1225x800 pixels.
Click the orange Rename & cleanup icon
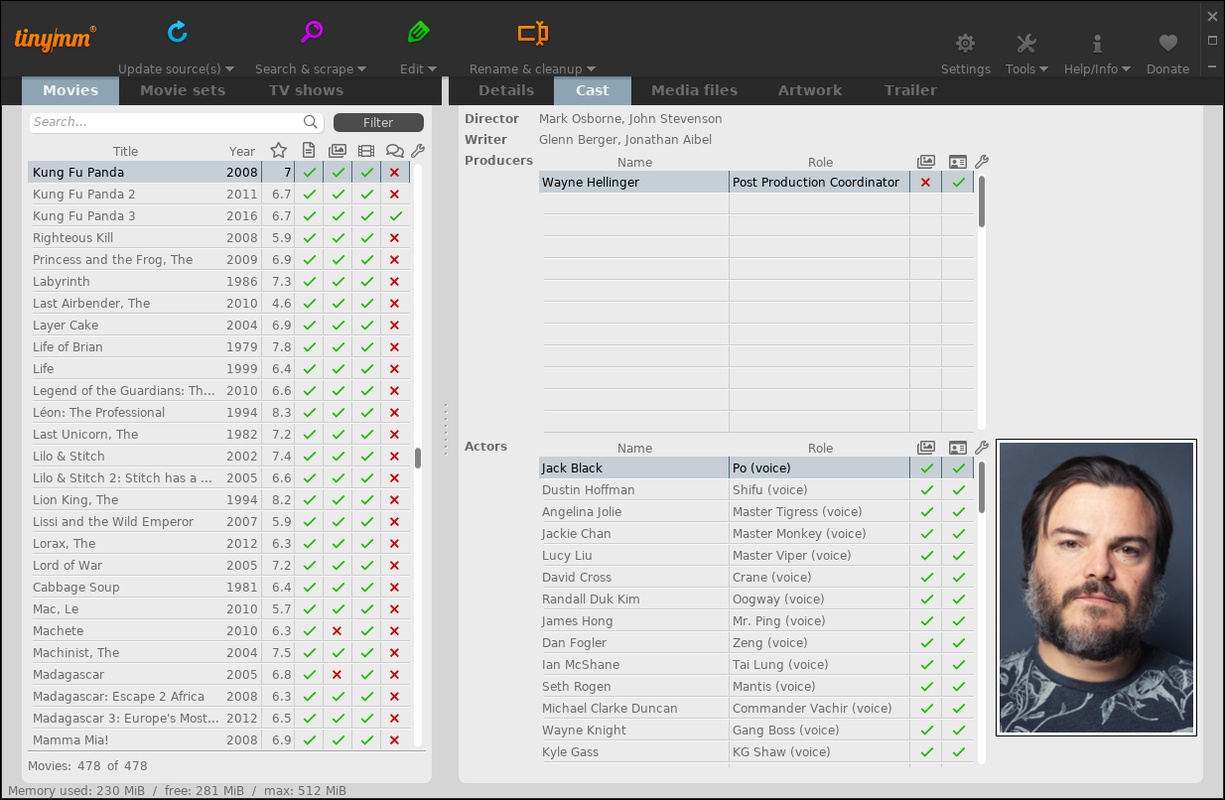532,33
